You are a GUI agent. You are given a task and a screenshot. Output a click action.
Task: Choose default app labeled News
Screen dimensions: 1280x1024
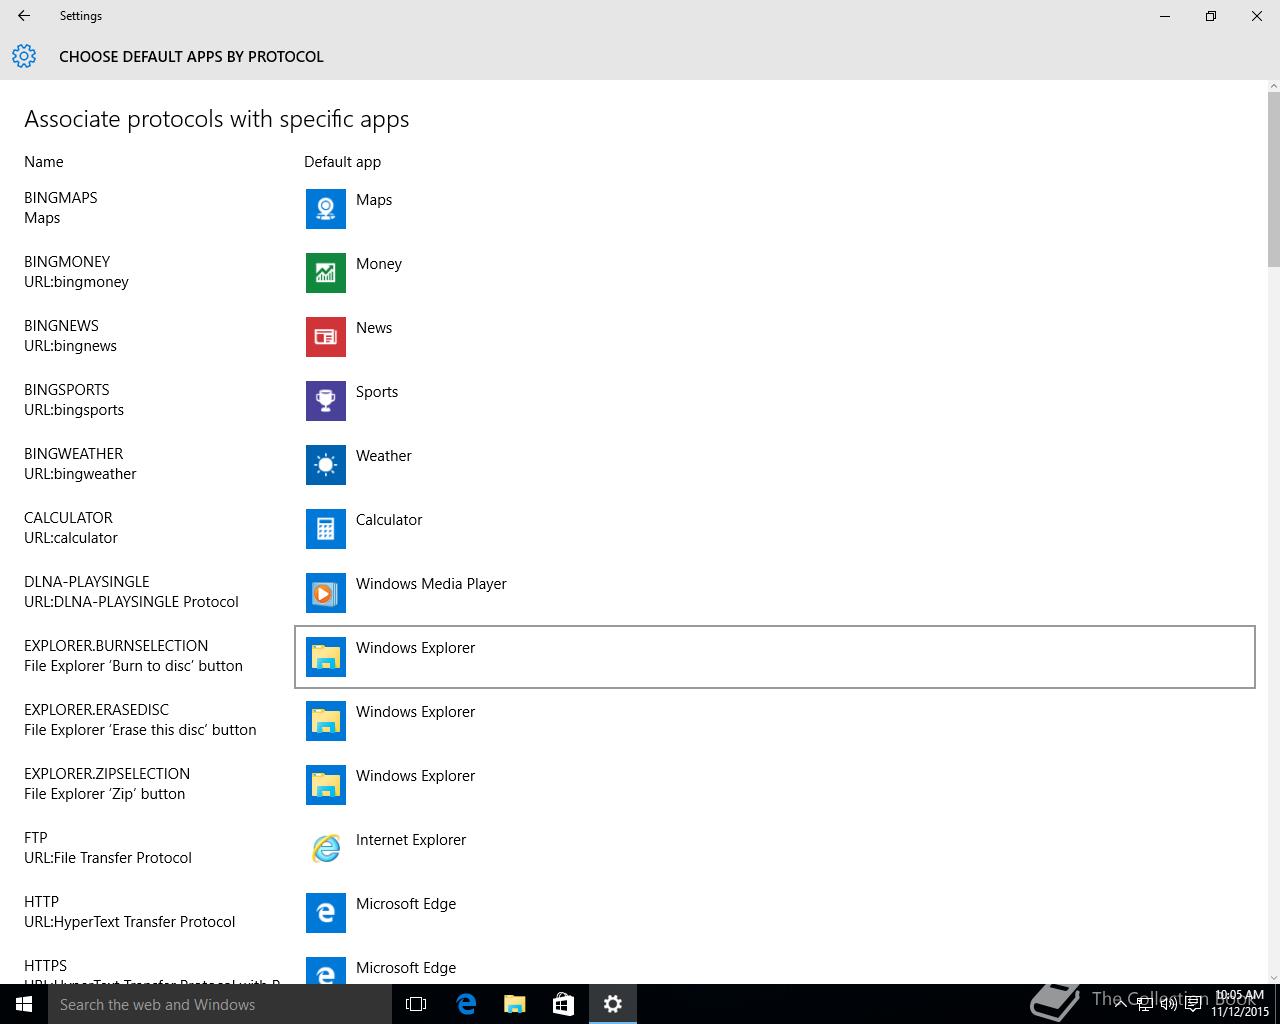click(374, 328)
